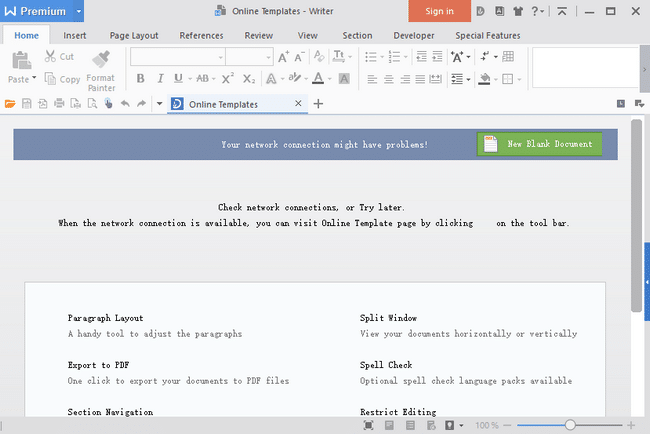Toggle bold formatting

pyautogui.click(x=141, y=78)
